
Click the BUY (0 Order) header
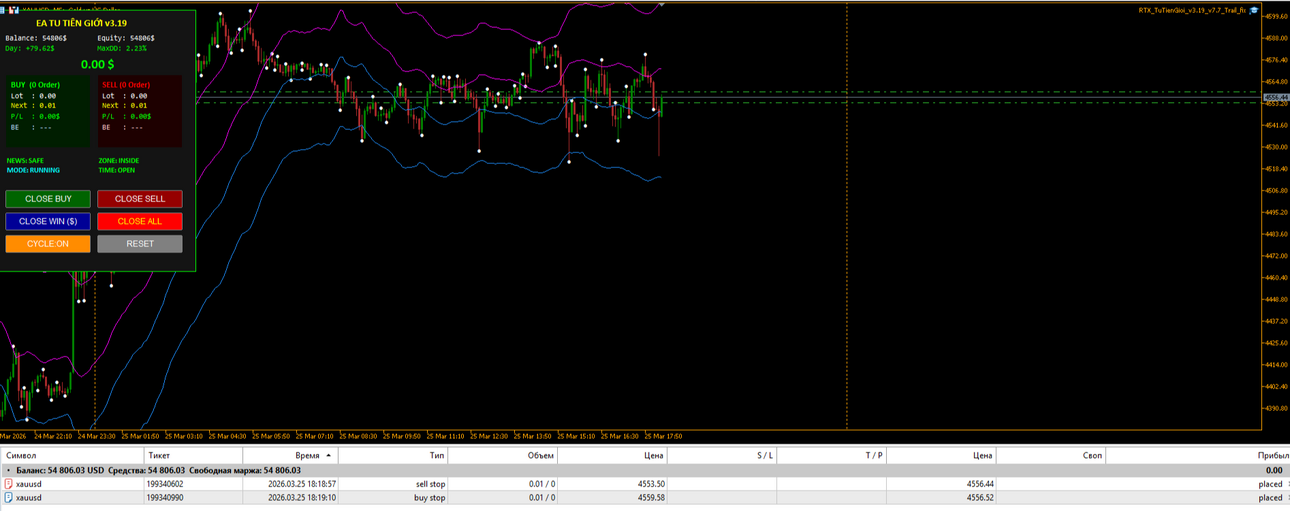coord(38,85)
